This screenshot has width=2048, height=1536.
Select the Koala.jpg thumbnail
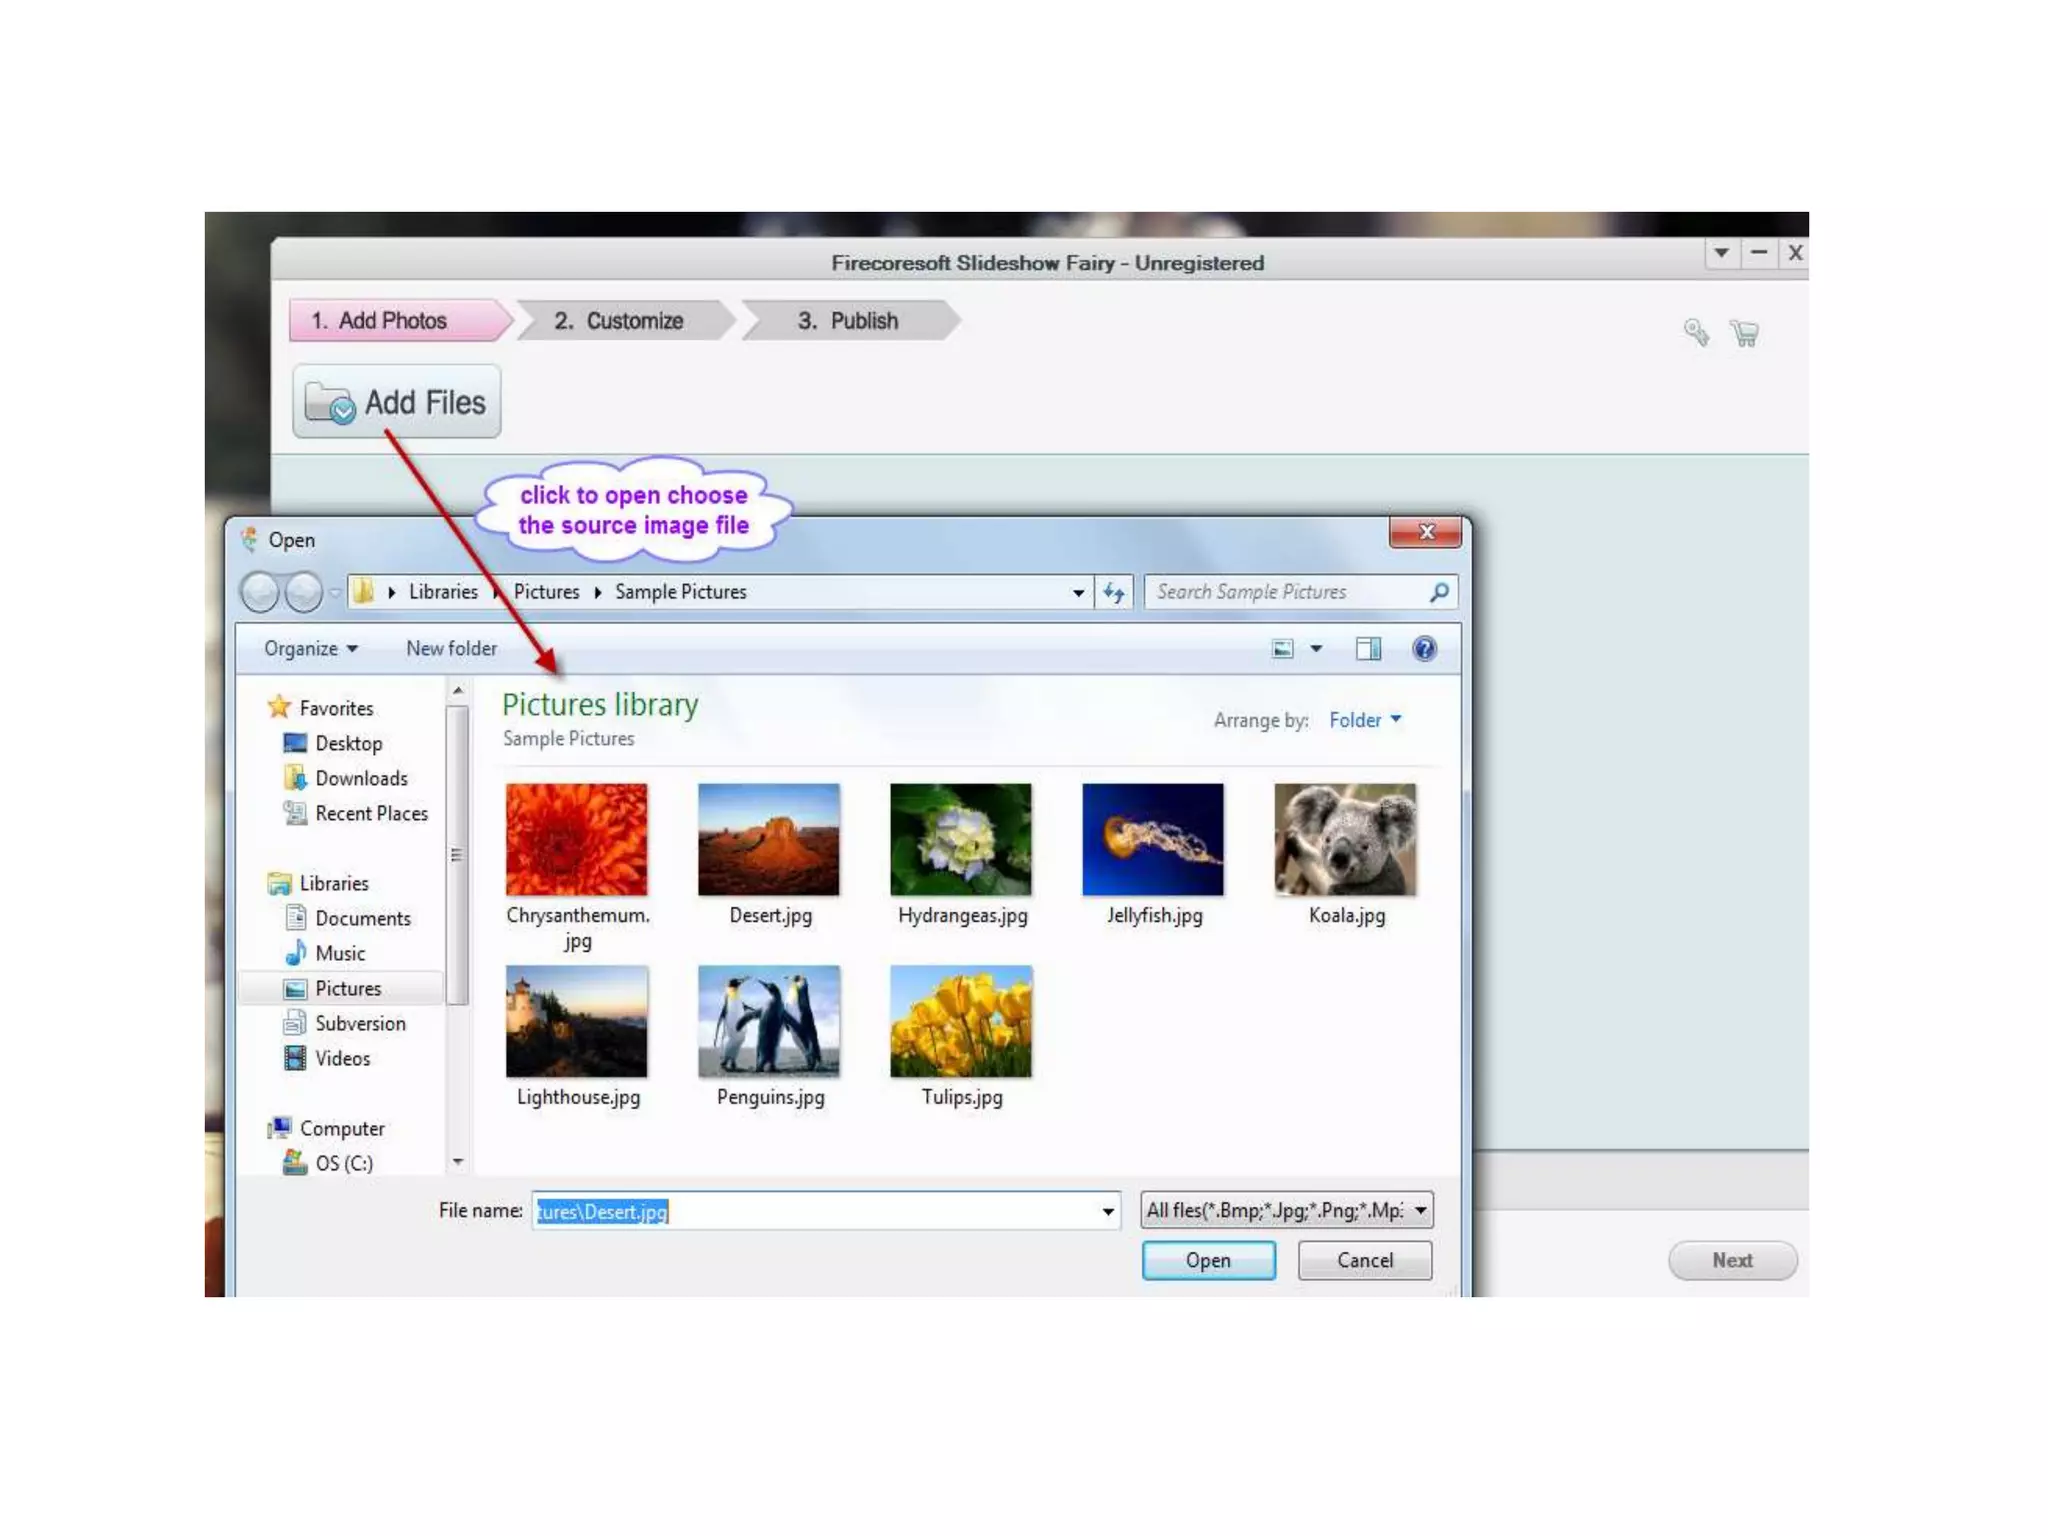(x=1345, y=840)
